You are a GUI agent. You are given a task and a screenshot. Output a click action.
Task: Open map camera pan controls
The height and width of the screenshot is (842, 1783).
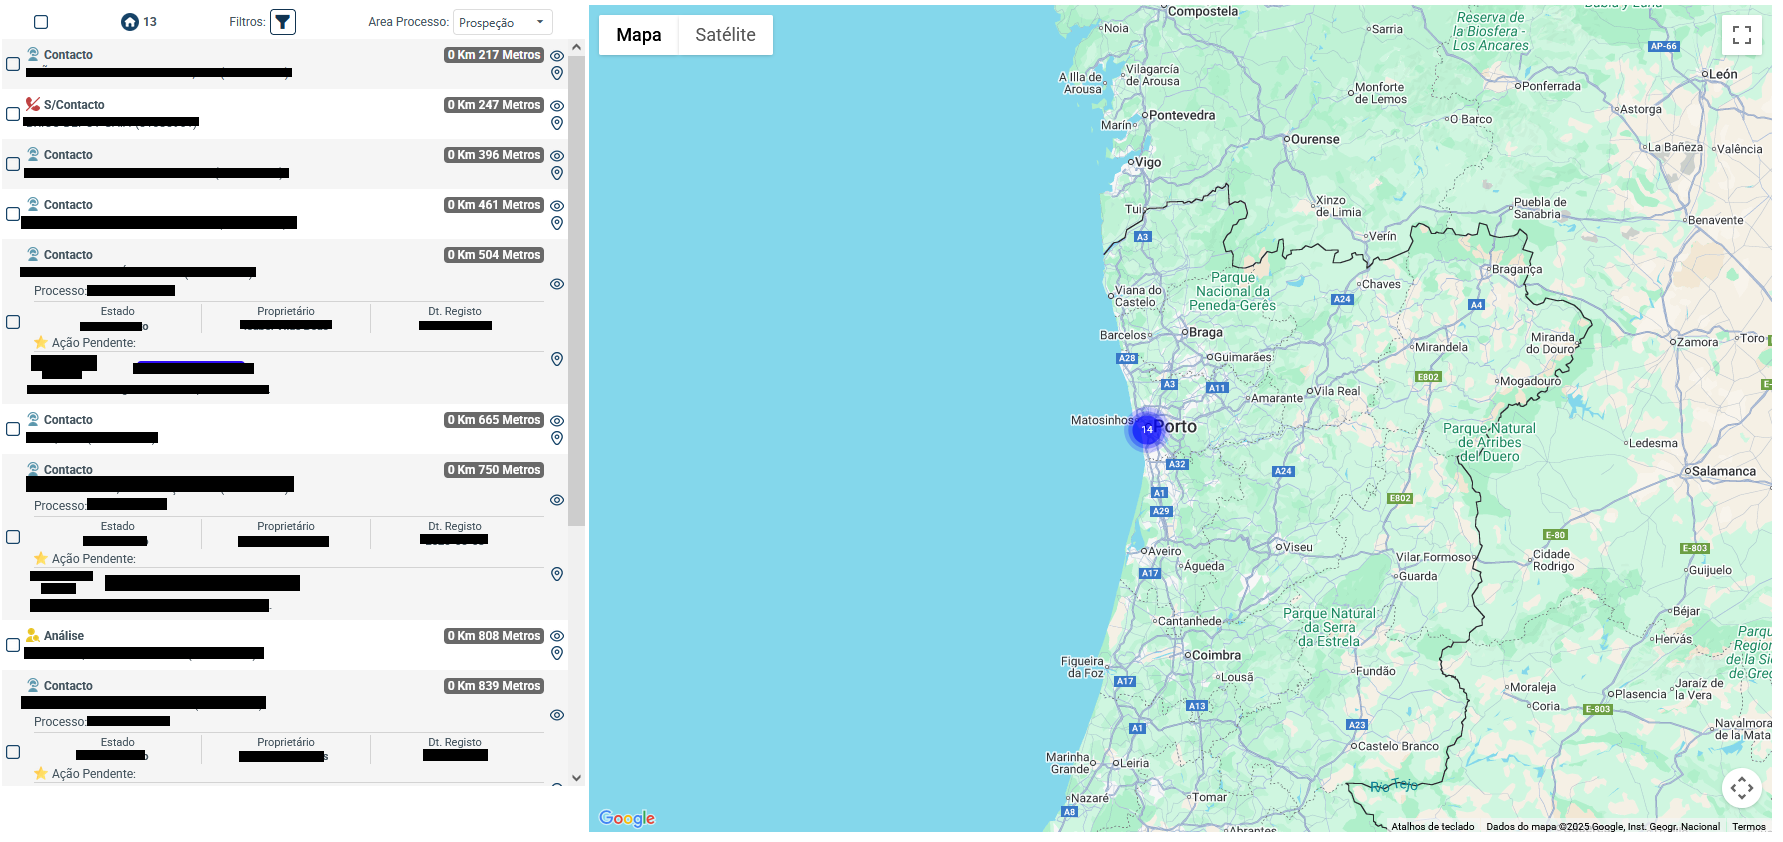coord(1742,788)
